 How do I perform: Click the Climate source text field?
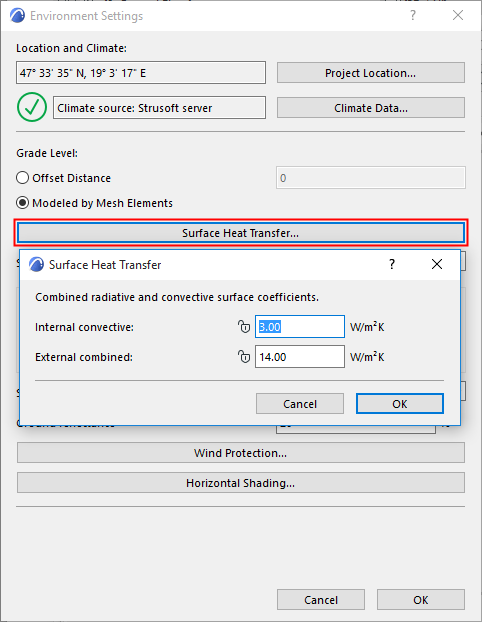[x=159, y=108]
